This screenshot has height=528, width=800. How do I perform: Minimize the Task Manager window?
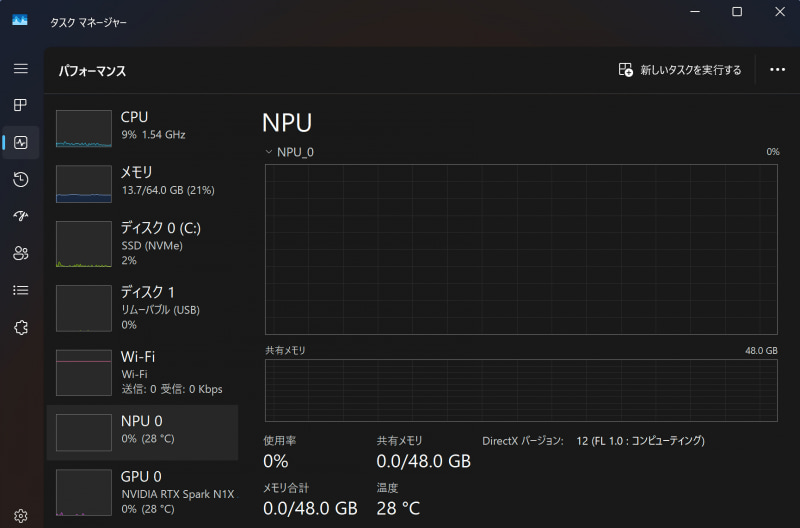click(x=695, y=11)
